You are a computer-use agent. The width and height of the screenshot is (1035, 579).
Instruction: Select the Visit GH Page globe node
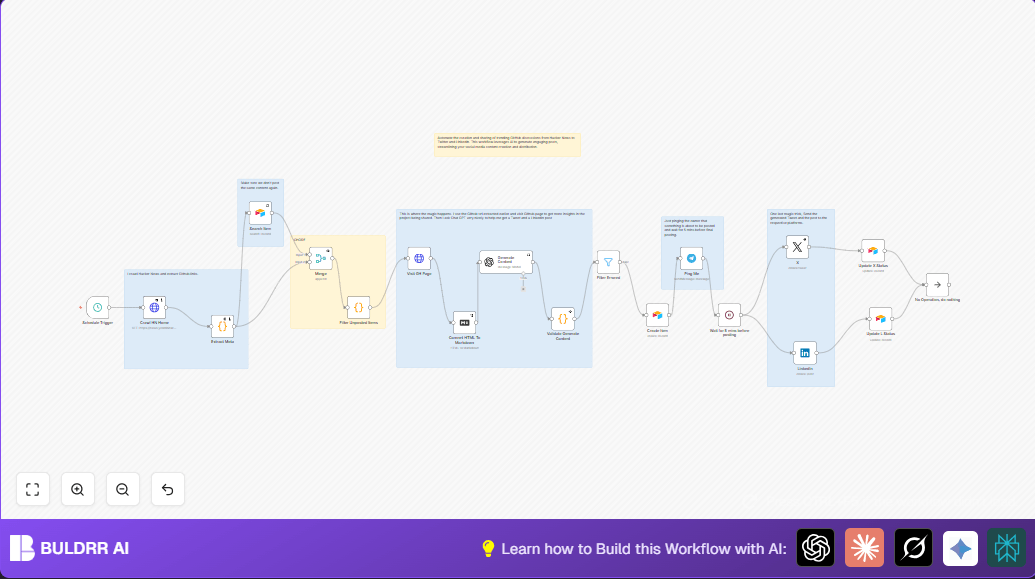coord(419,259)
